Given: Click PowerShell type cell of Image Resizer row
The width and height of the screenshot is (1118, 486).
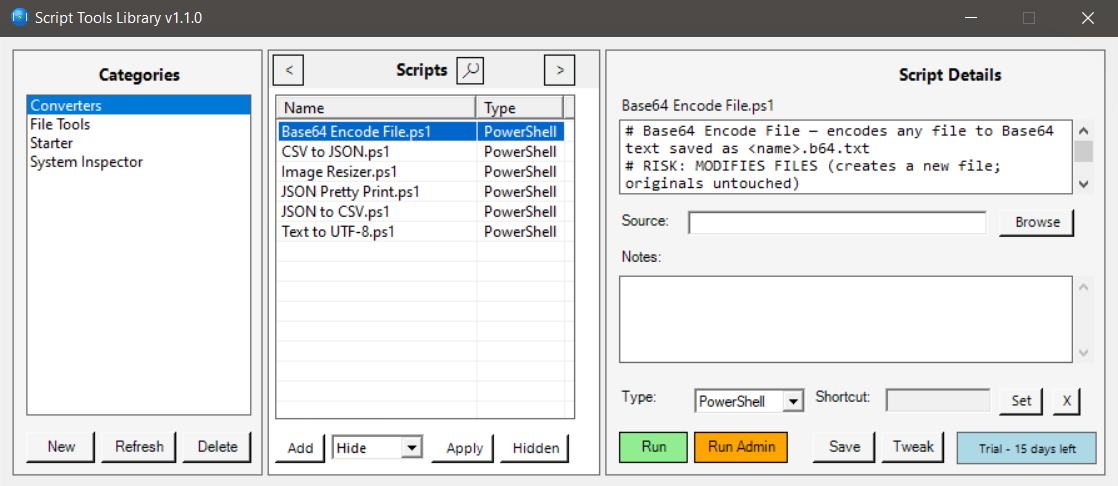Looking at the screenshot, I should [520, 172].
